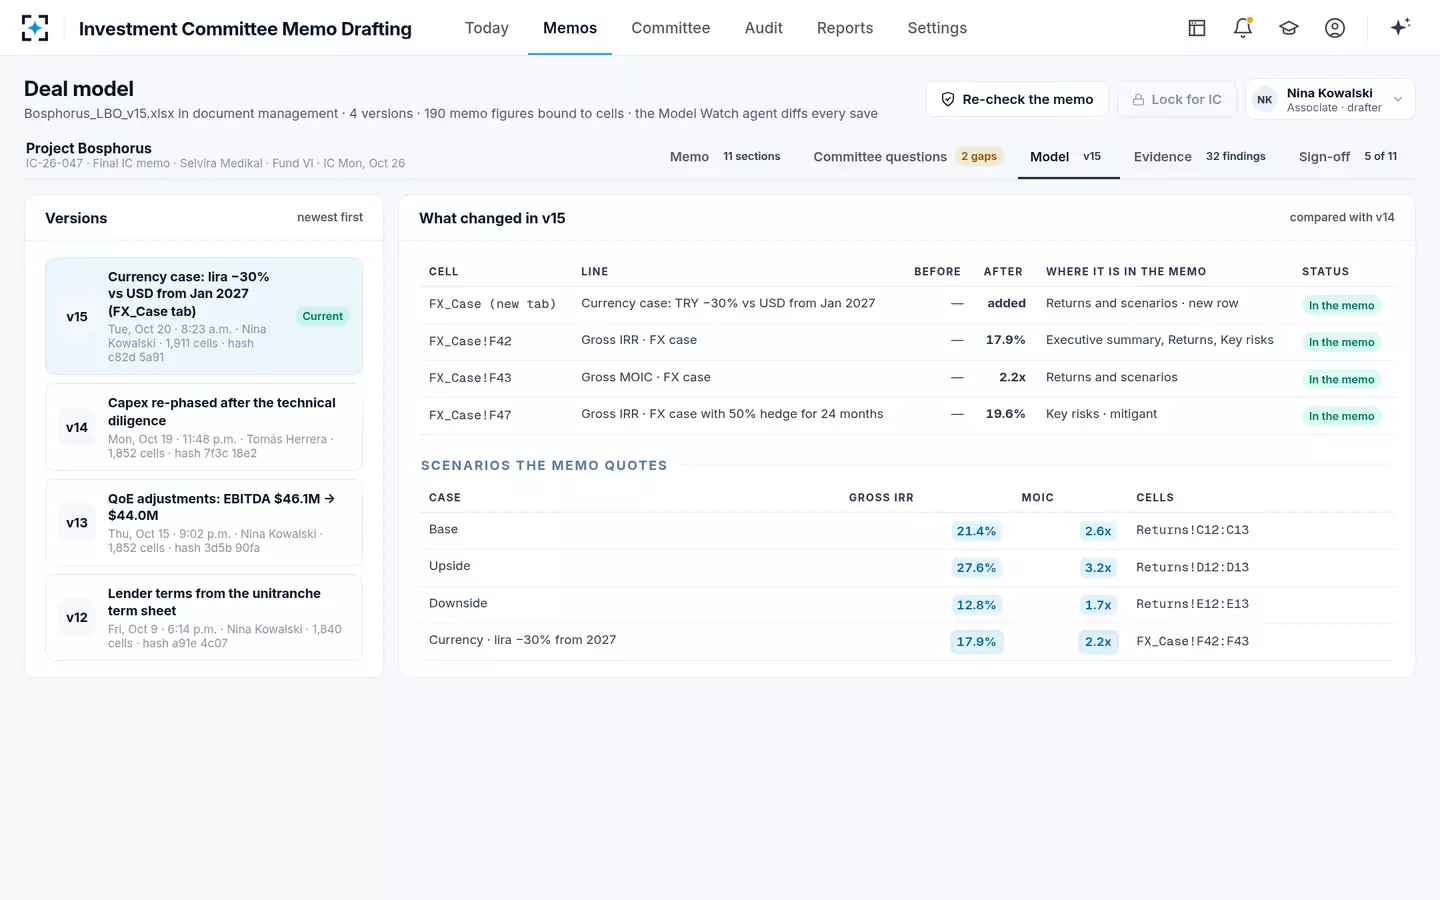This screenshot has height=900, width=1440.
Task: Click the 2 gaps badge
Action: click(x=979, y=156)
